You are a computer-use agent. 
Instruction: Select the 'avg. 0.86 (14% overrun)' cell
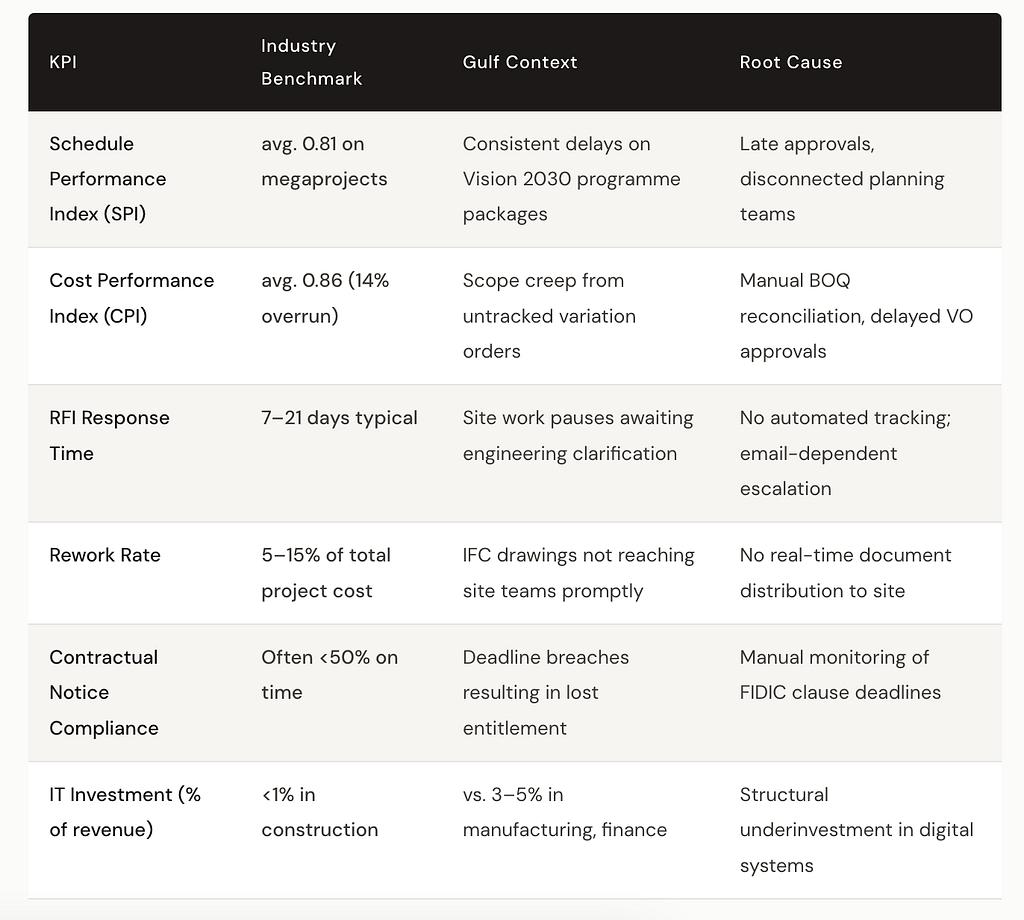pyautogui.click(x=325, y=298)
